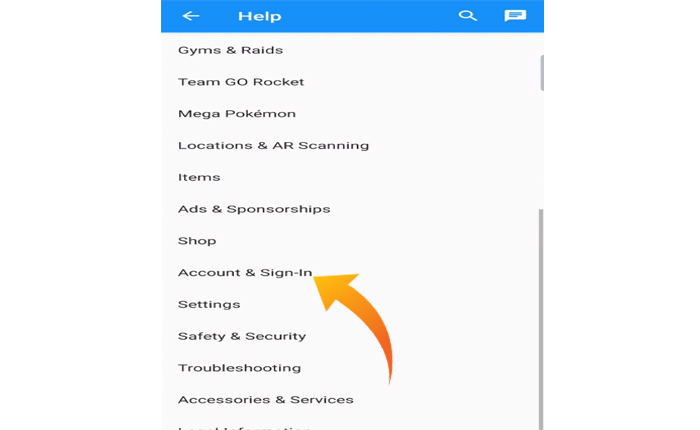Click the vertical scrollbar thumb

(541, 70)
